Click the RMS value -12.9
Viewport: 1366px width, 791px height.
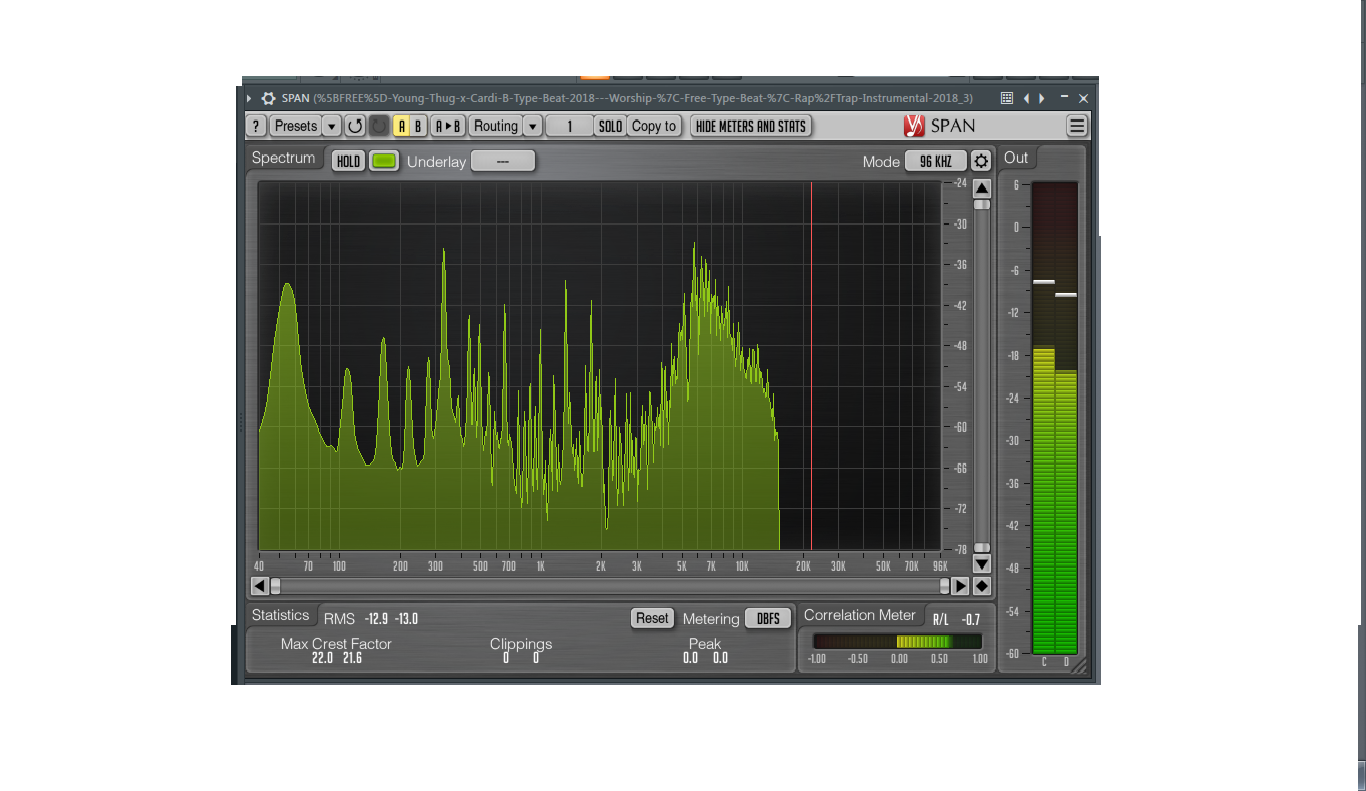pos(376,619)
